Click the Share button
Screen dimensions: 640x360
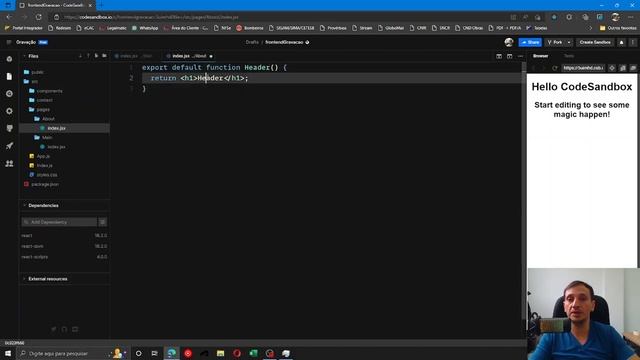pos(530,42)
